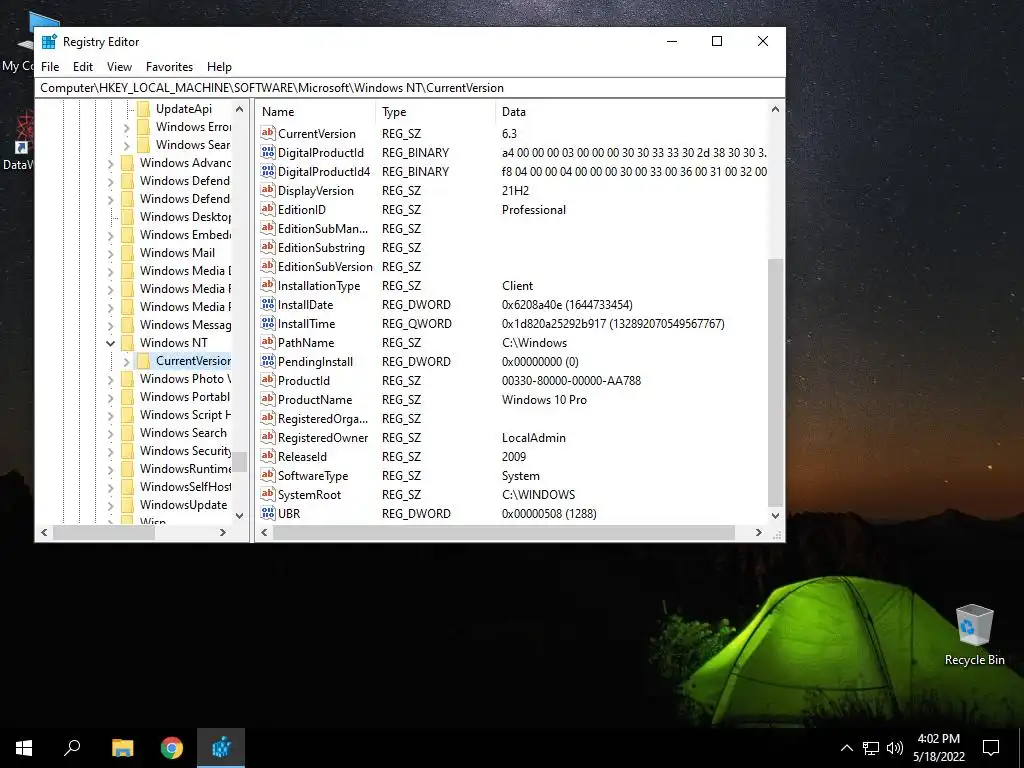Select the WindowsRuntime key

pos(185,469)
